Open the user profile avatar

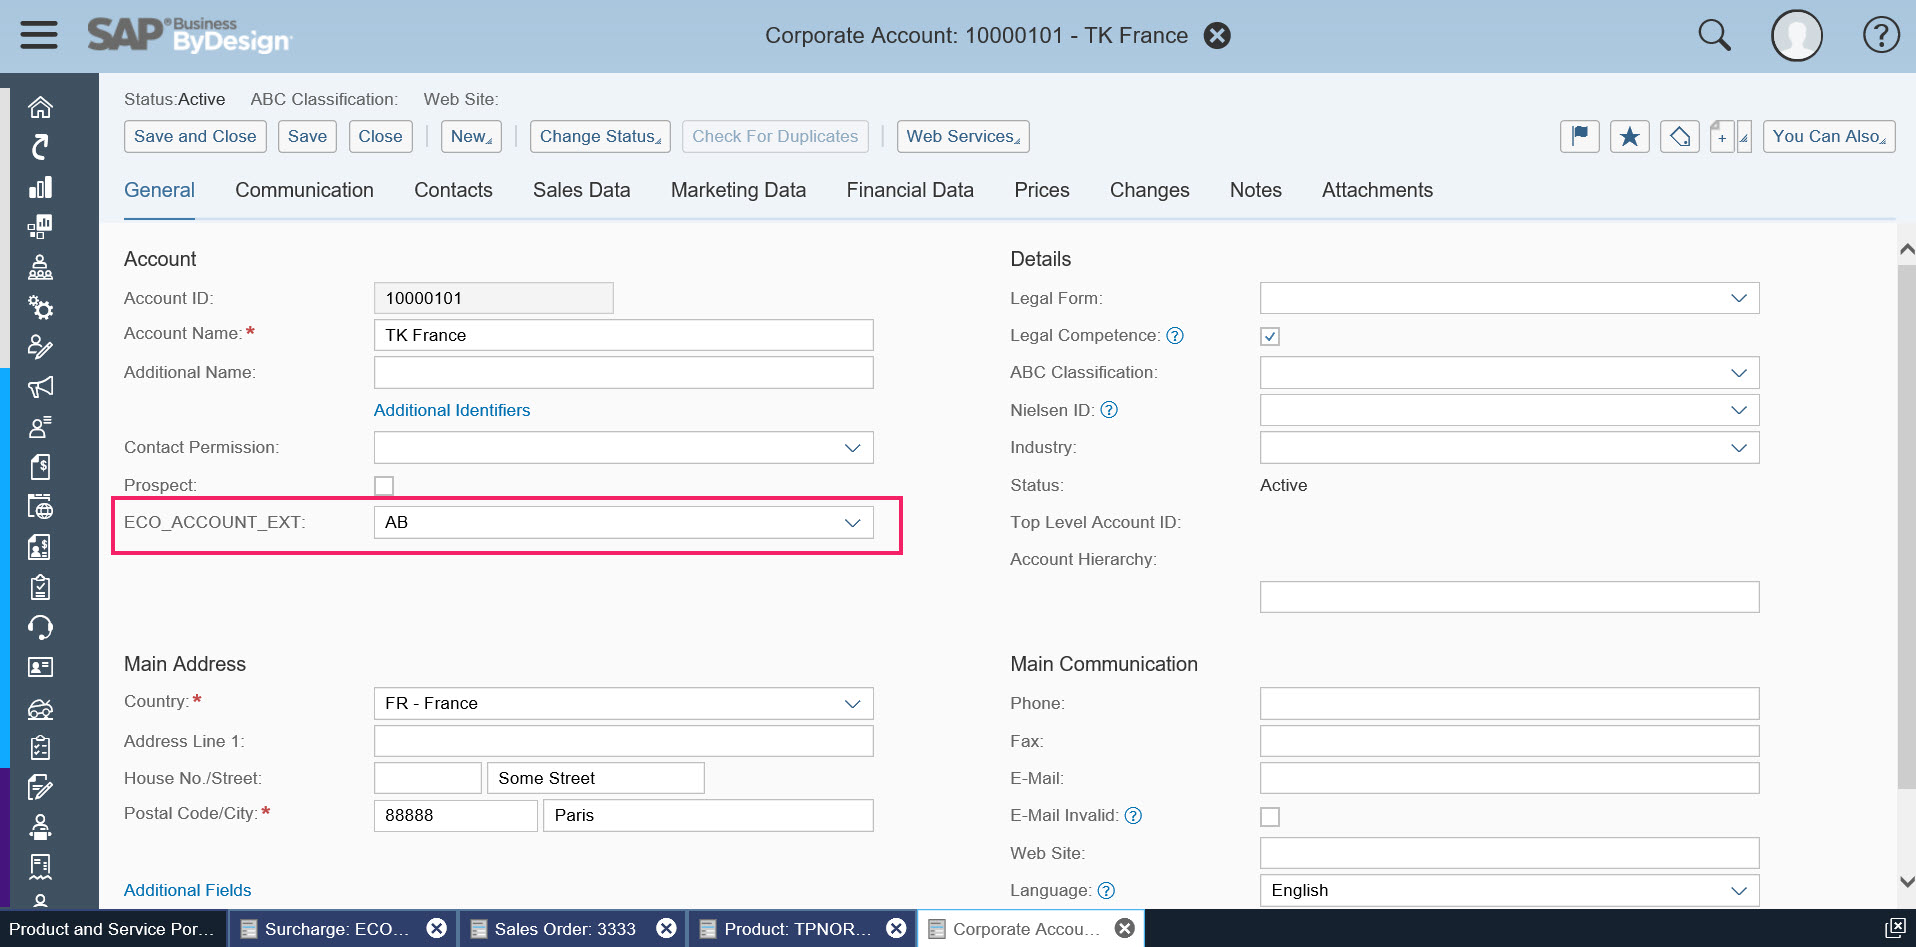tap(1796, 35)
